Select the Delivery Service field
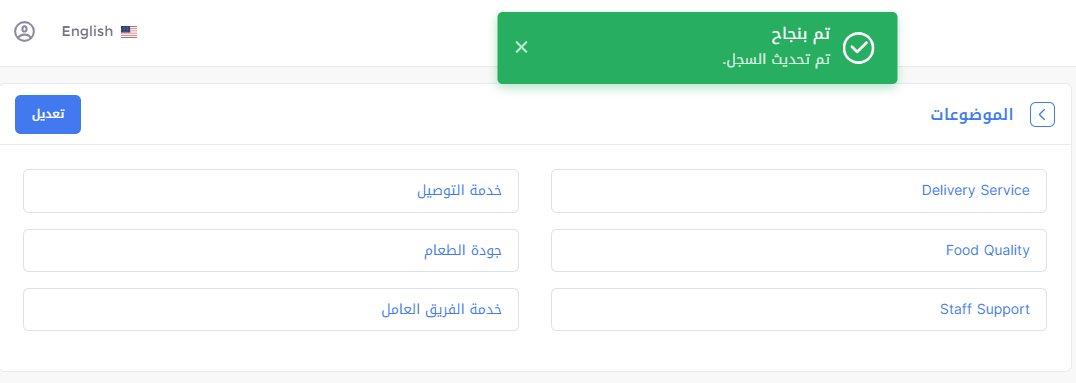The width and height of the screenshot is (1076, 383). pos(799,191)
